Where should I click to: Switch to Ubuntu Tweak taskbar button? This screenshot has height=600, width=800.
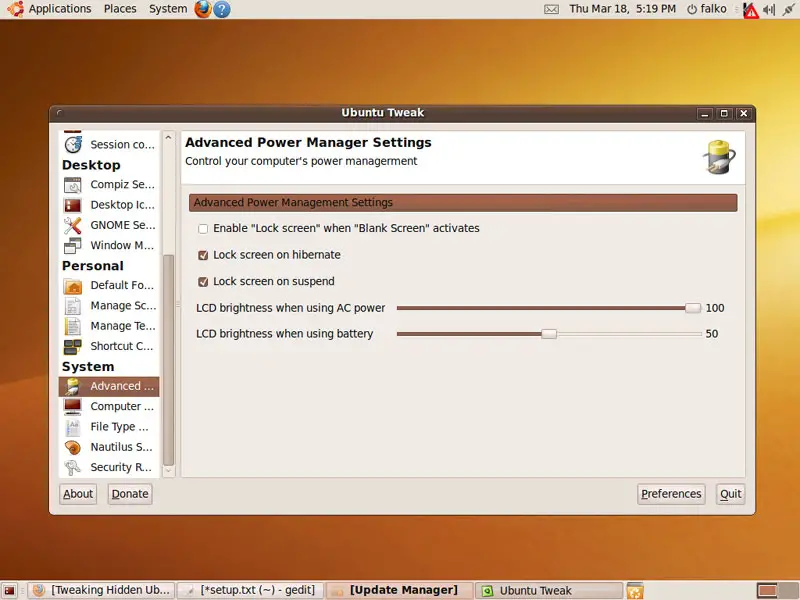549,590
